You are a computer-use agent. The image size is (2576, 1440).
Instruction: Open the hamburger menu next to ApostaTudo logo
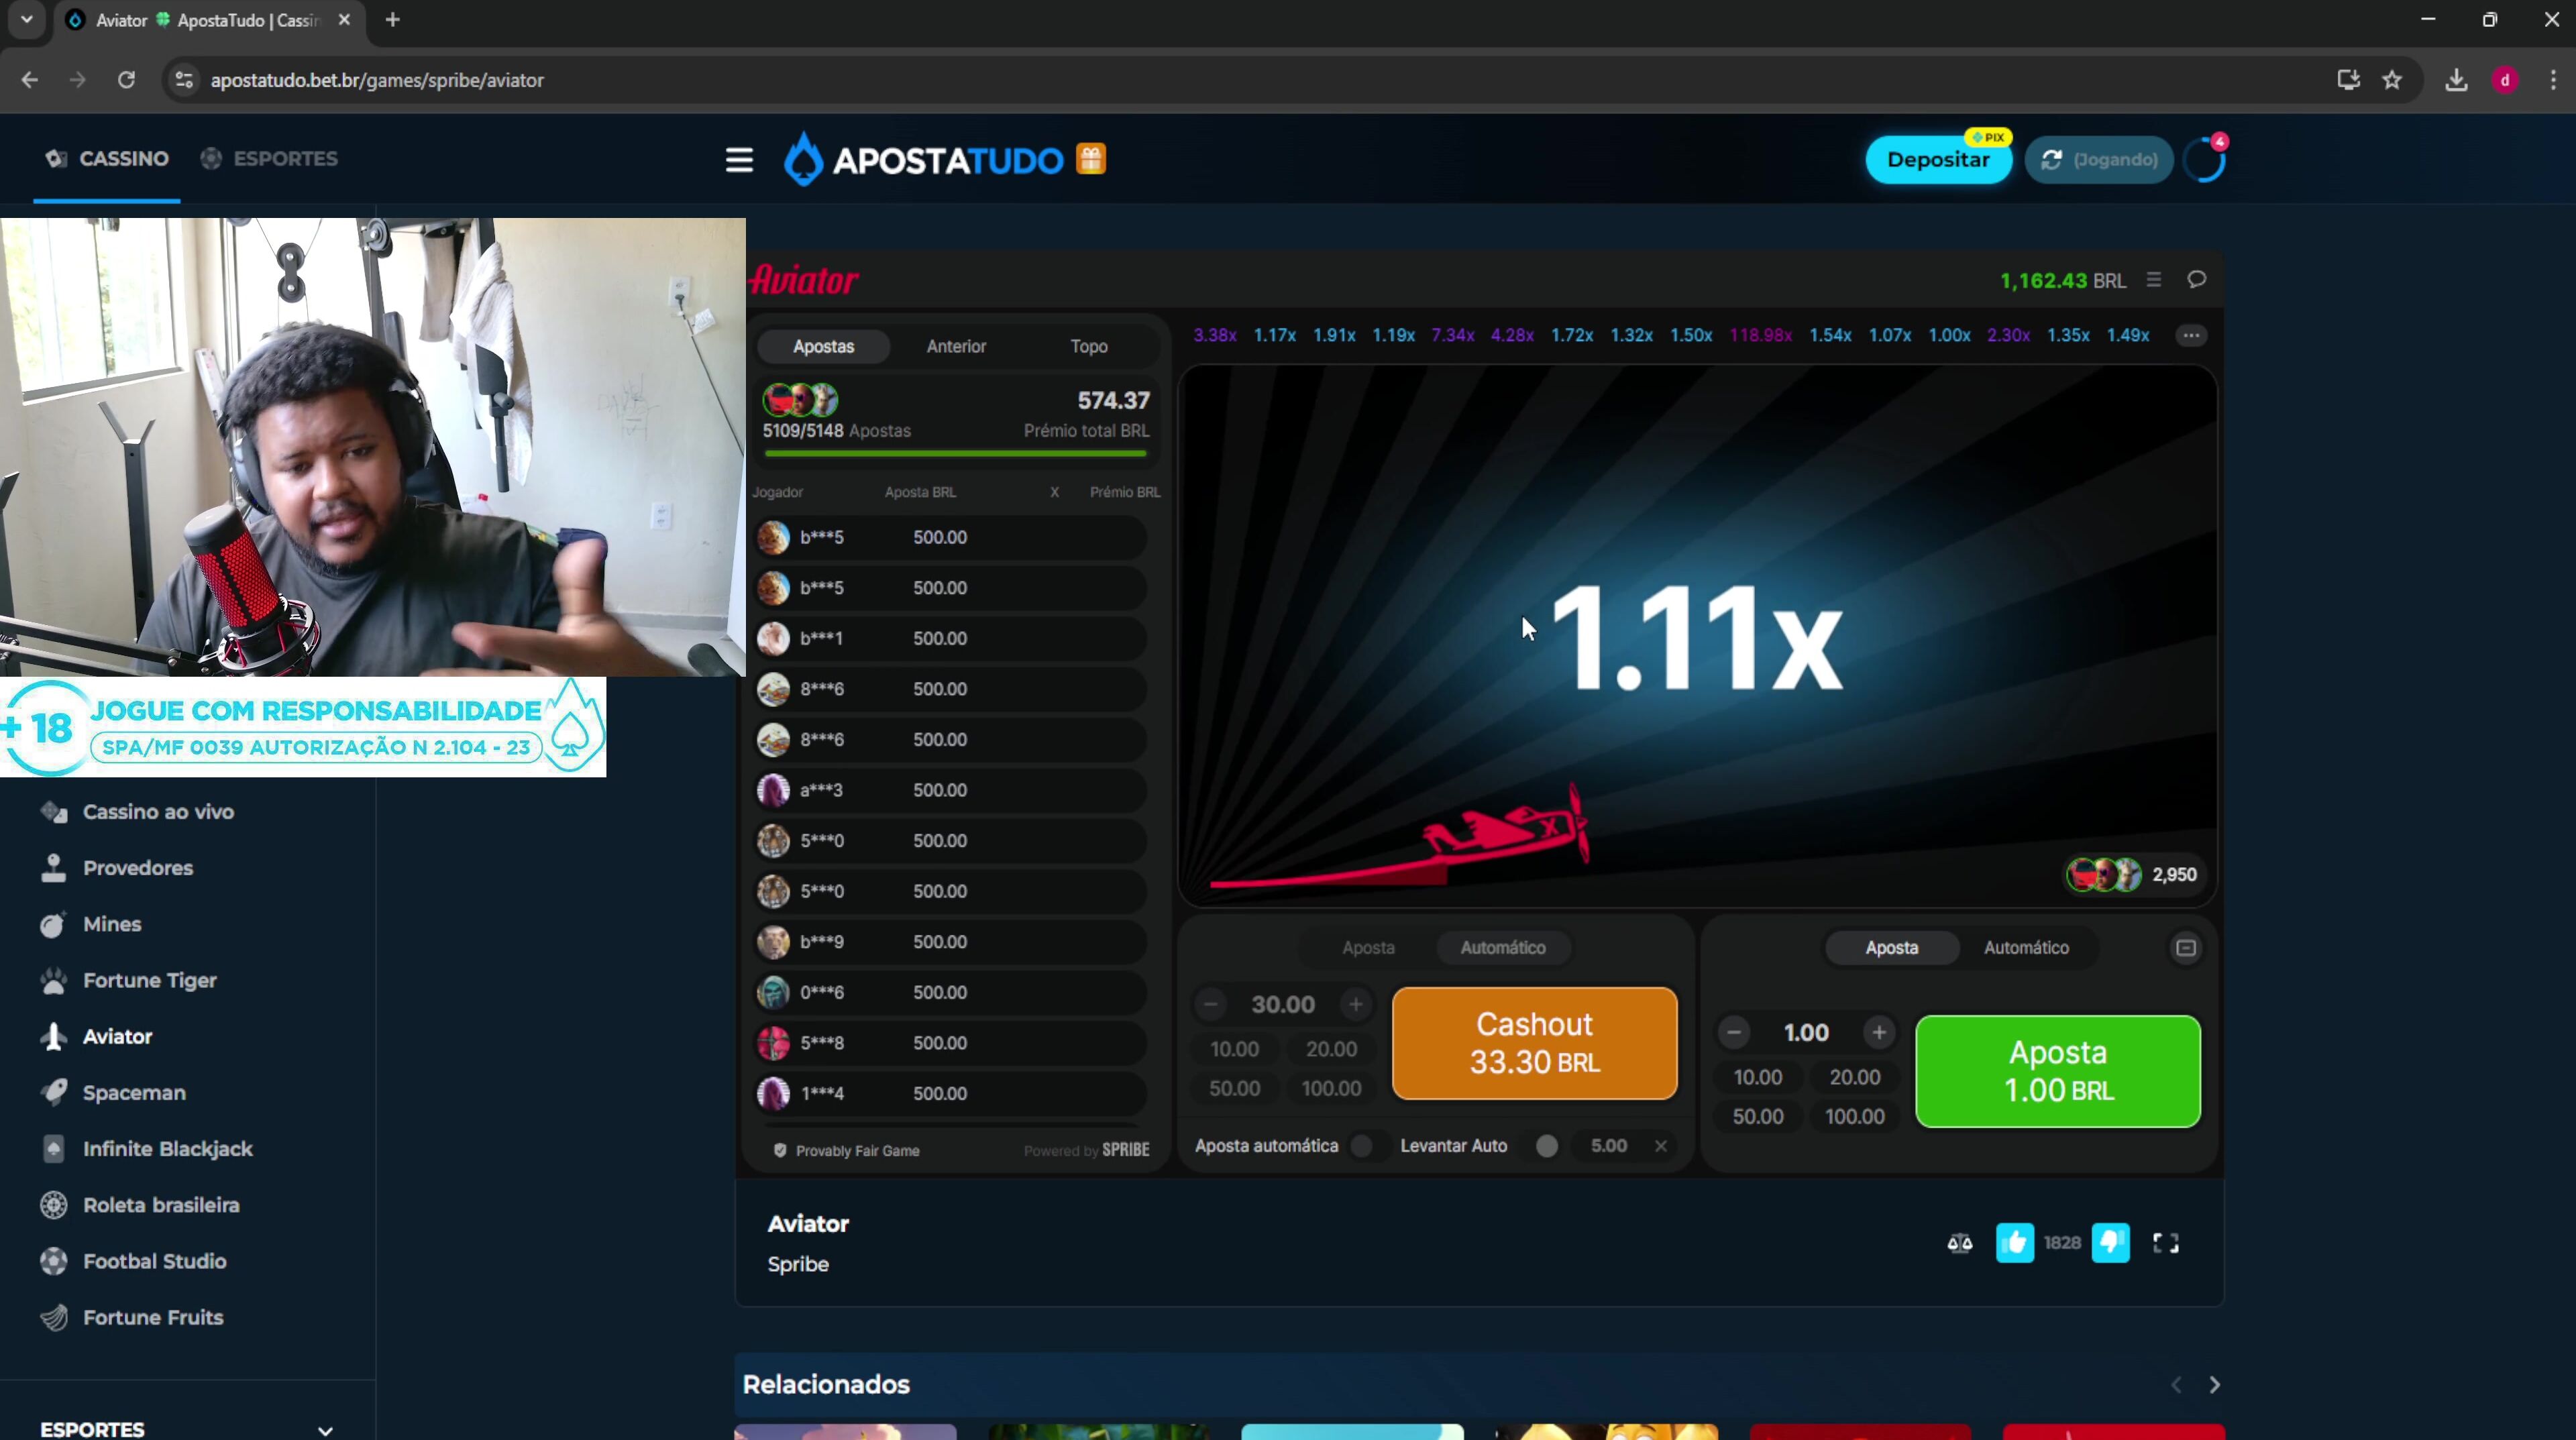tap(739, 160)
